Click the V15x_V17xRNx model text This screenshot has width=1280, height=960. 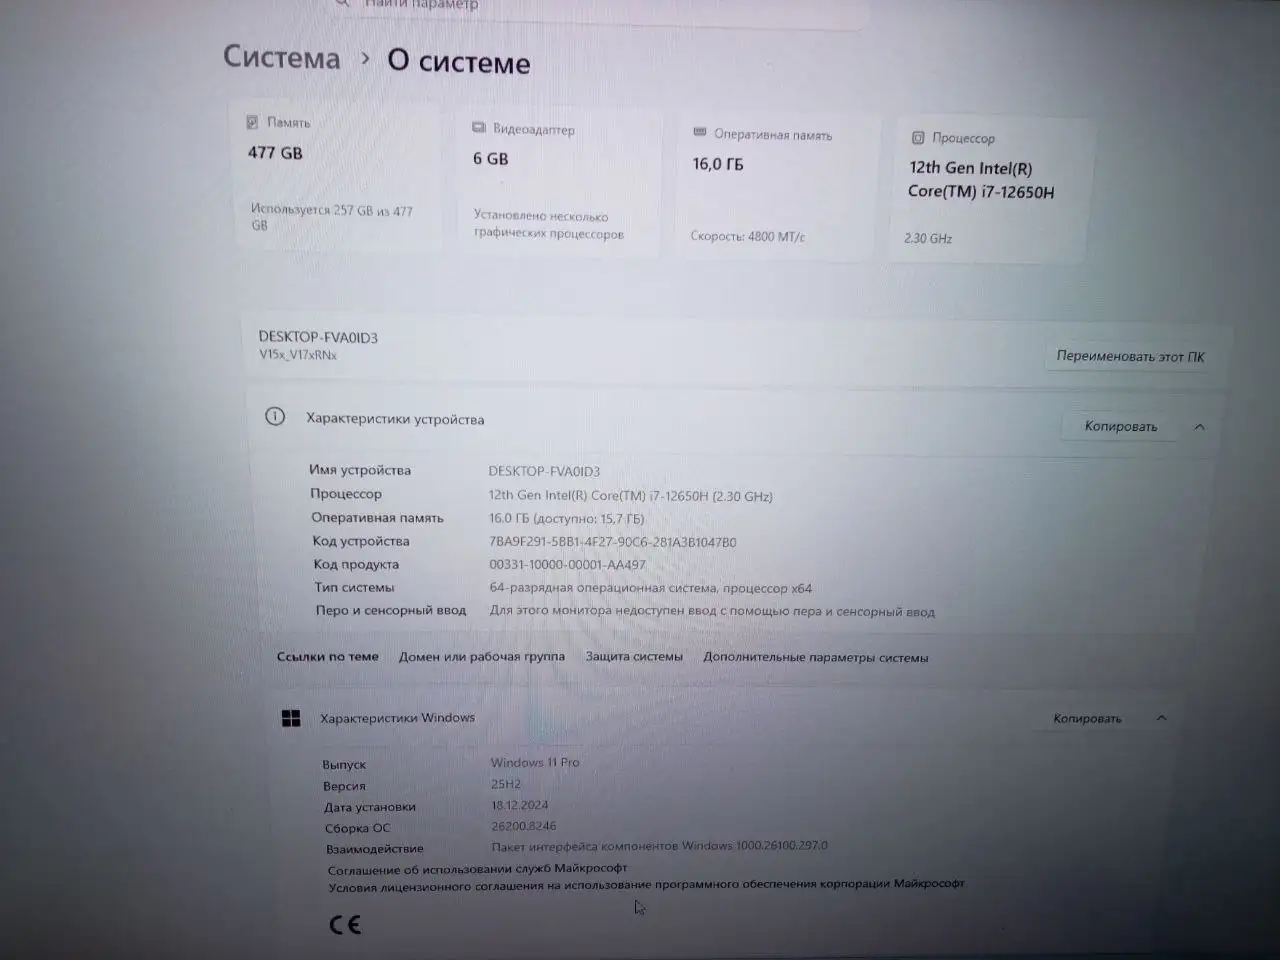[298, 354]
